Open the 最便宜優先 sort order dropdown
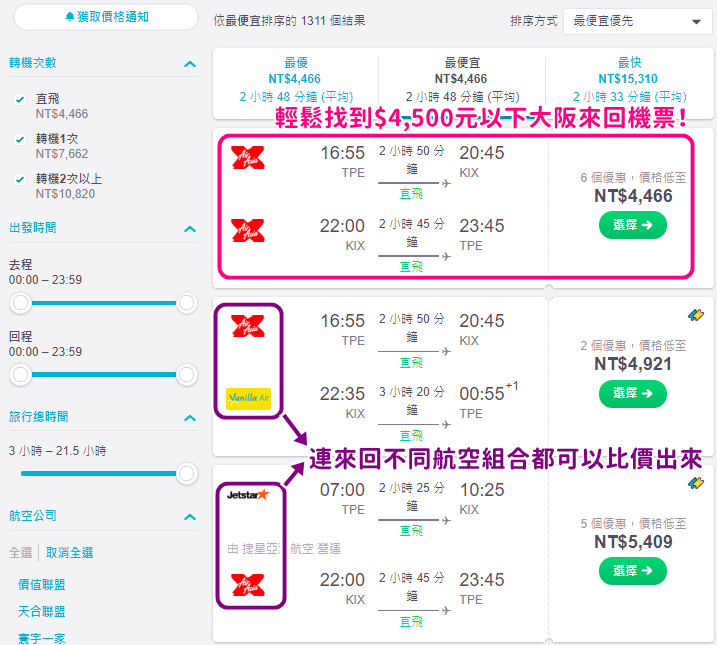Screen dimensions: 717x645 click(637, 21)
